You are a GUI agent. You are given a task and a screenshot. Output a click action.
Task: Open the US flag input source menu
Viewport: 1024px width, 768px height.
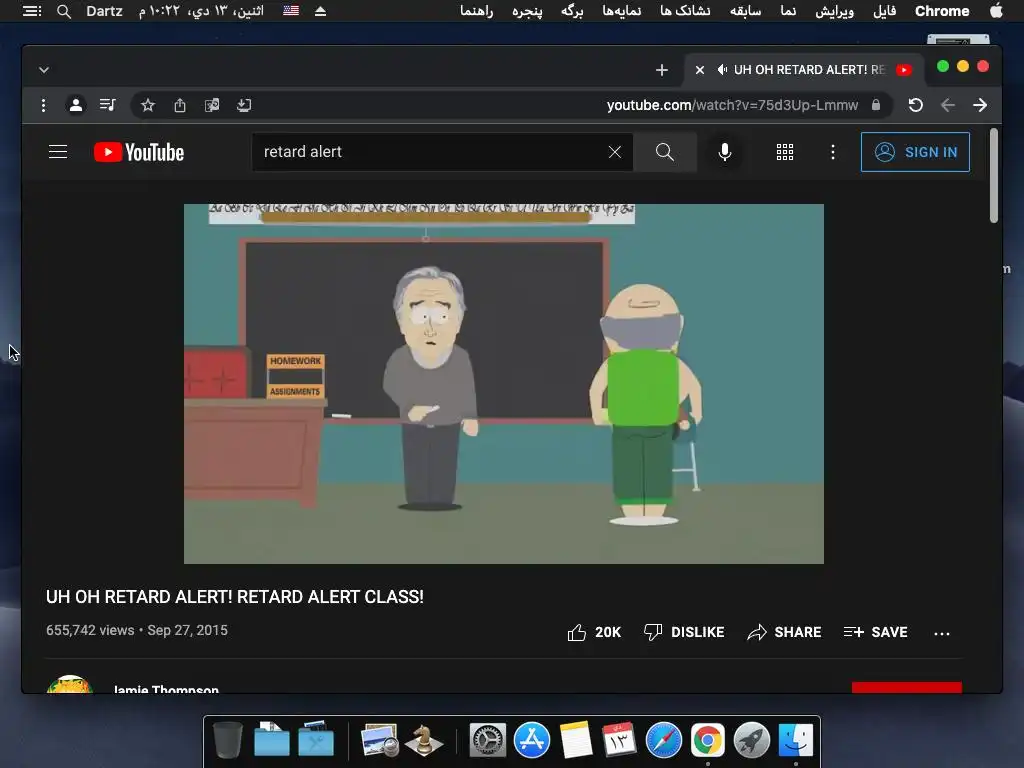point(291,10)
